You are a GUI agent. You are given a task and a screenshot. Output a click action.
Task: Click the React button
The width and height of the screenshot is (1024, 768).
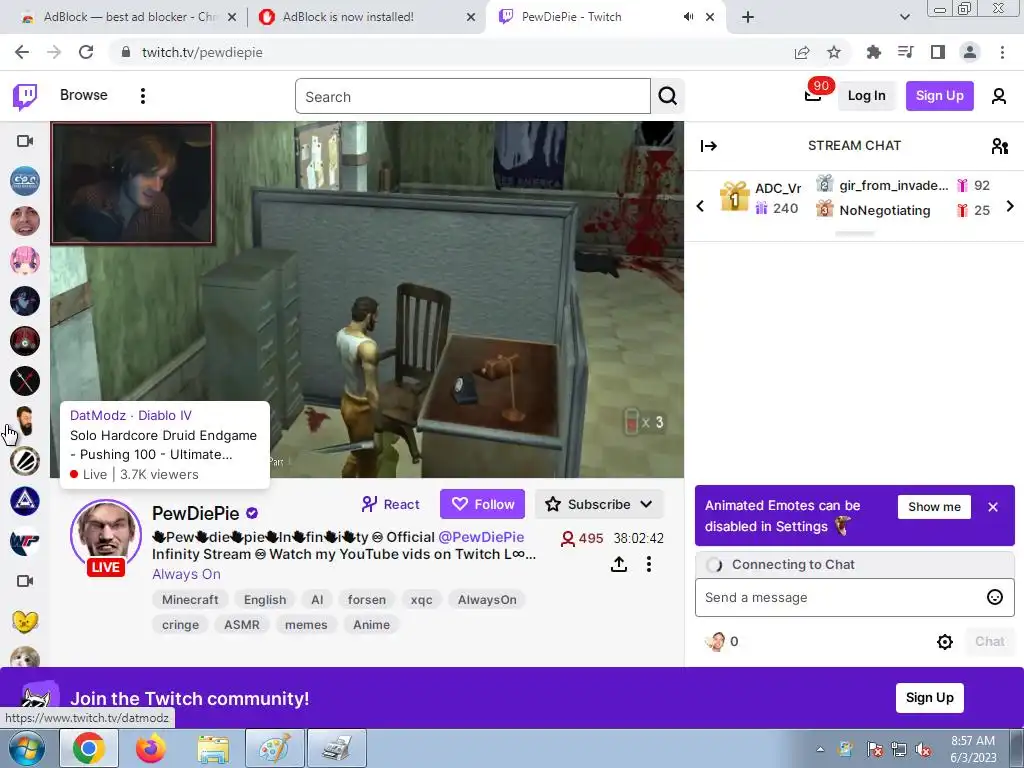[x=391, y=504]
